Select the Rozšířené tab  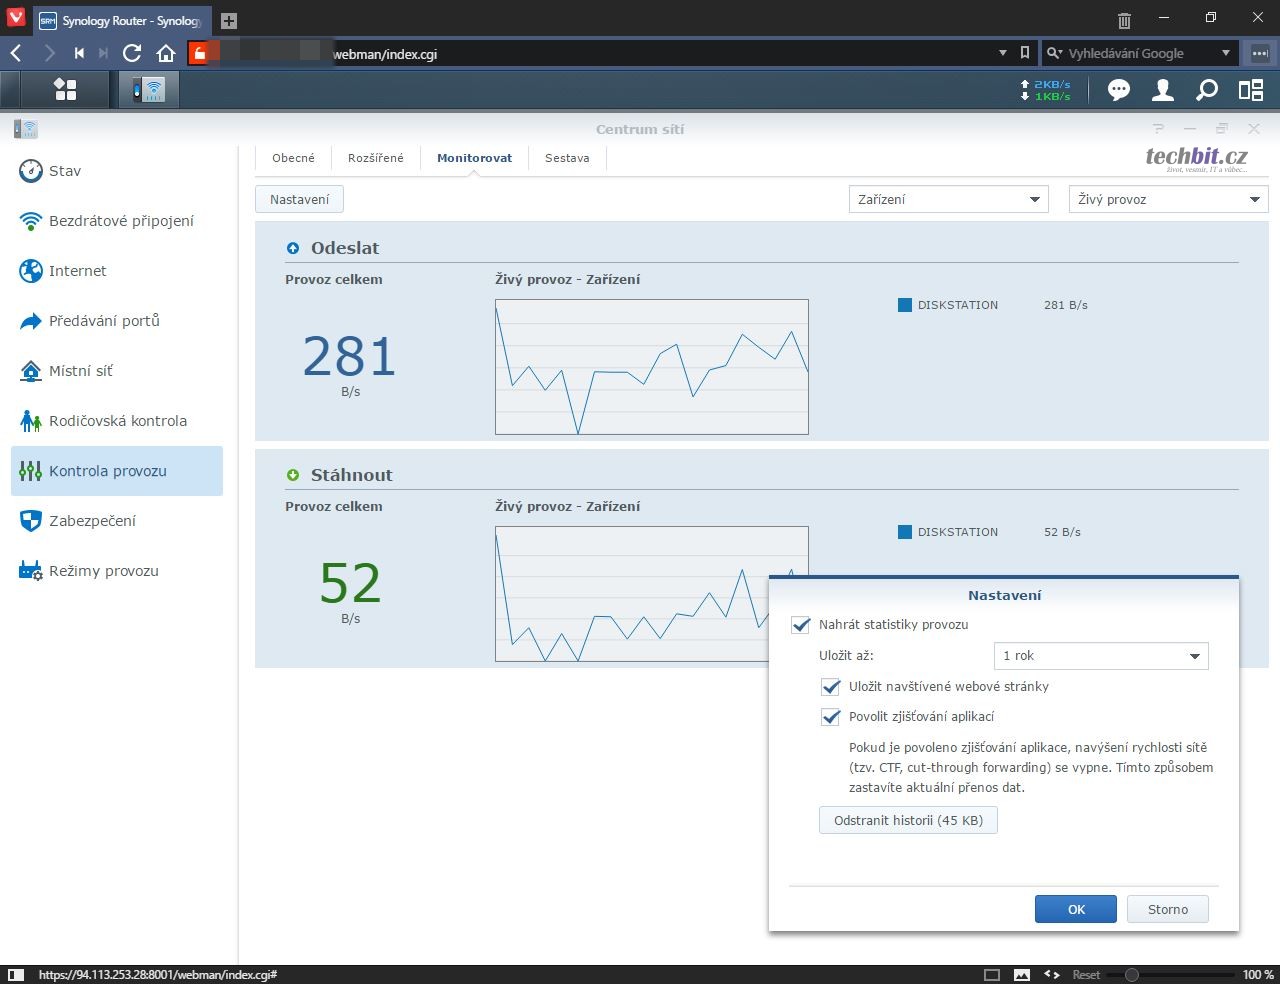tap(376, 158)
